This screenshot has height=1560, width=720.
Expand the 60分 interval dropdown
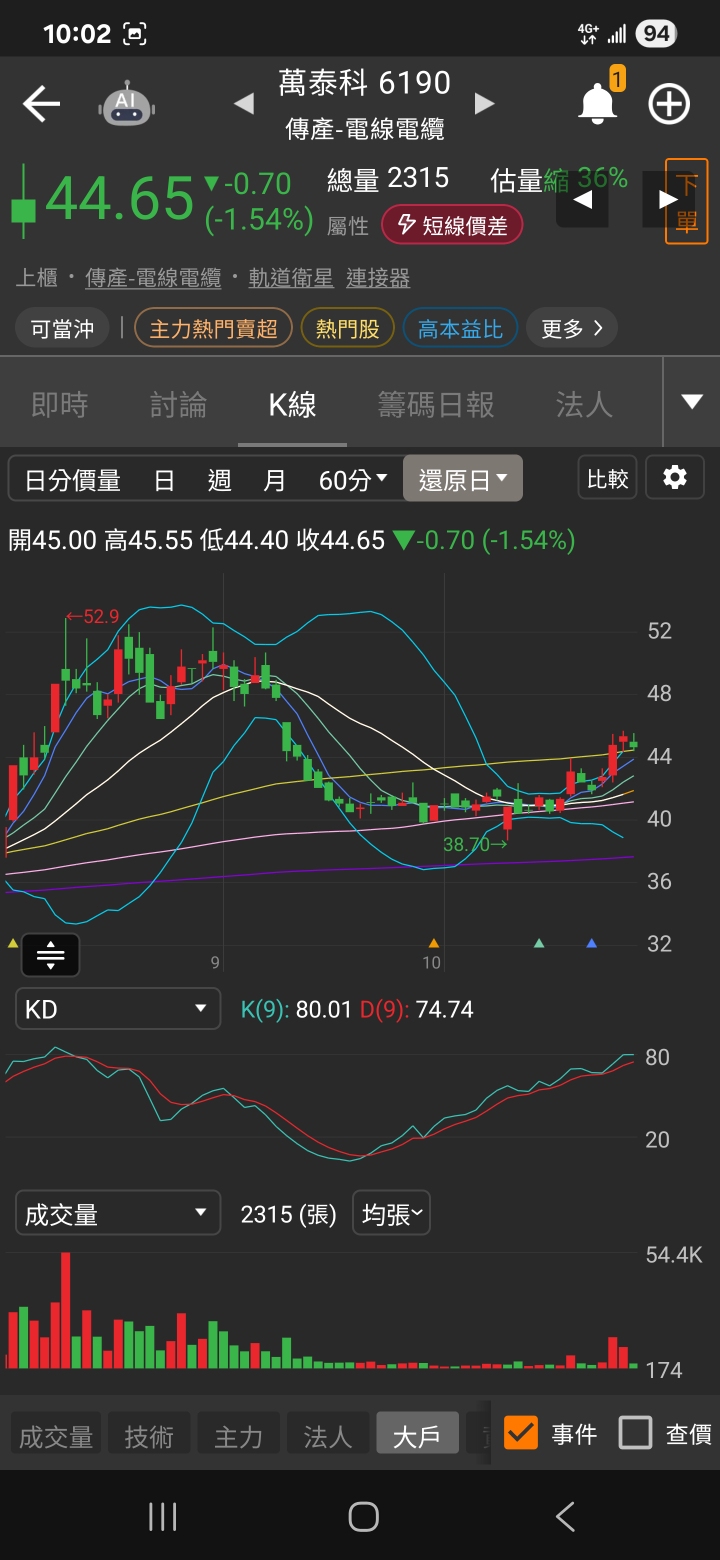[x=353, y=480]
